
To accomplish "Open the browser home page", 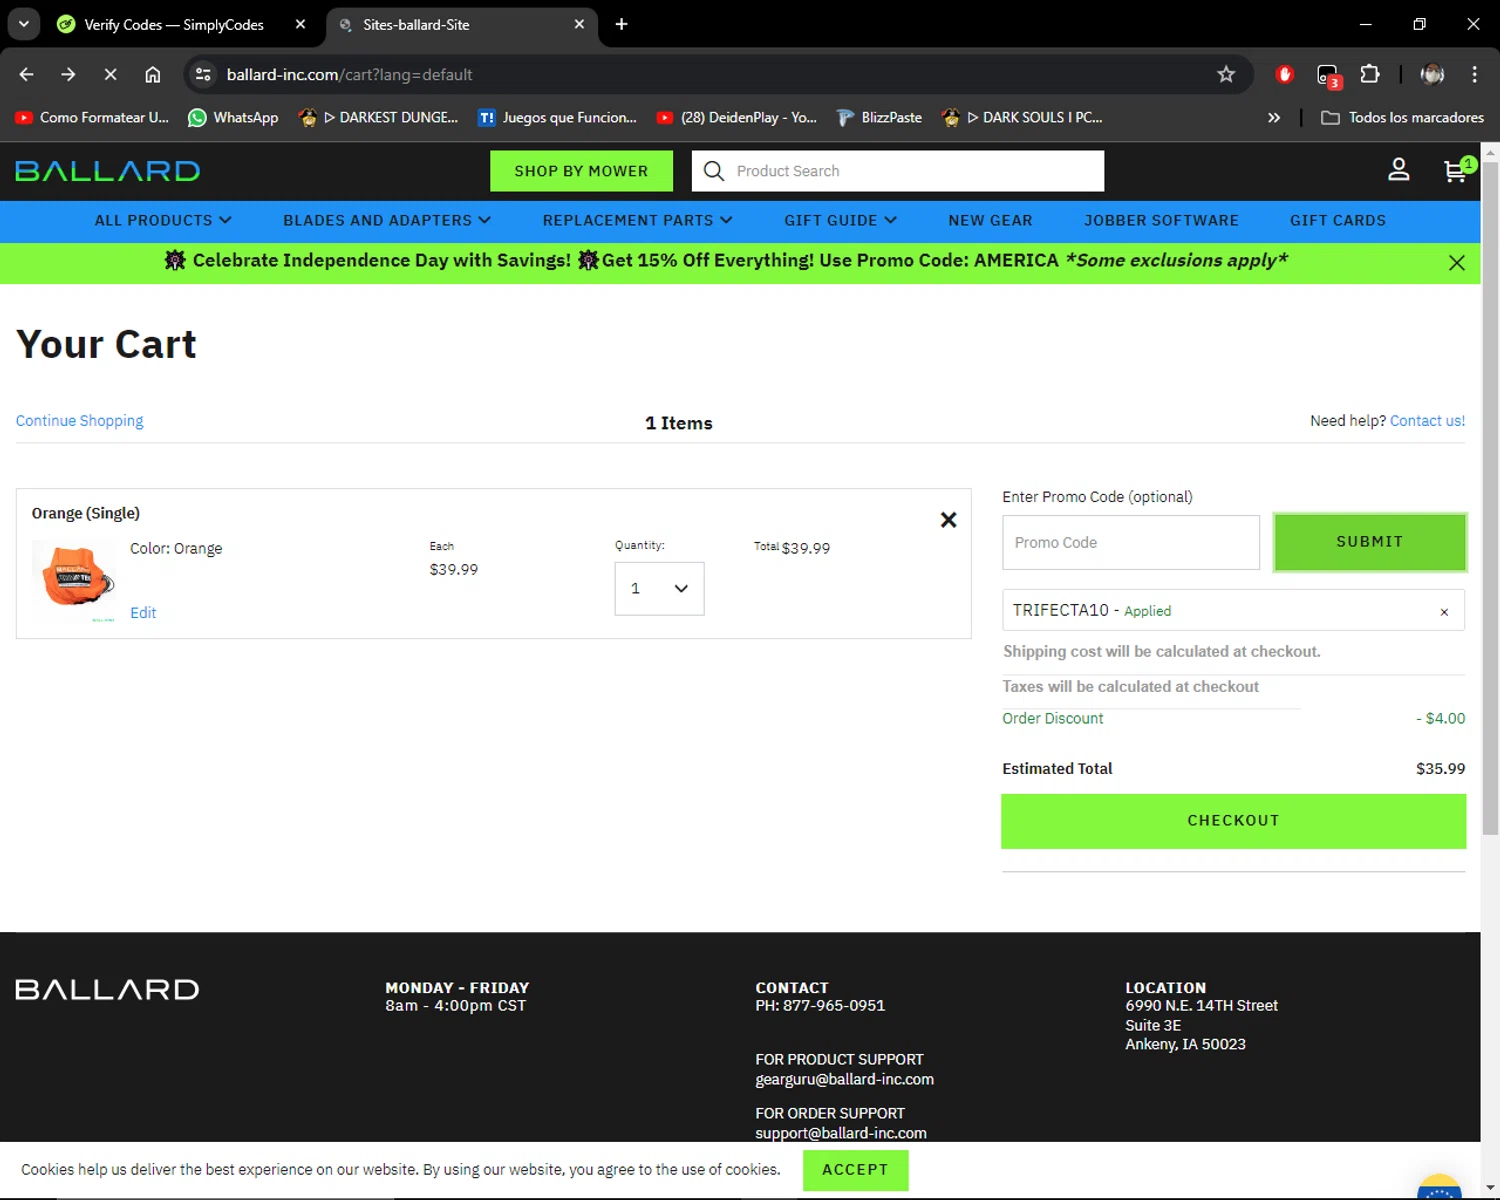I will [152, 74].
